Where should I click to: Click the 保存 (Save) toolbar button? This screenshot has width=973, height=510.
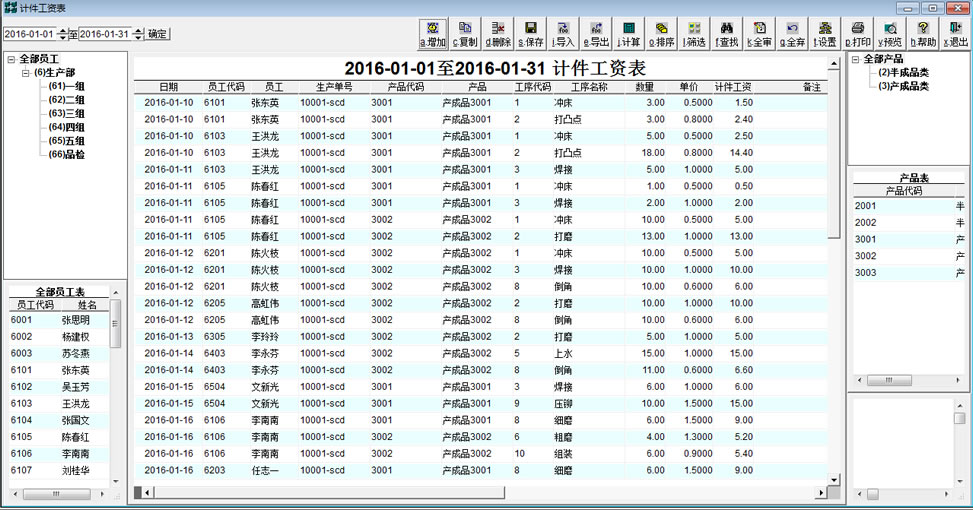[x=531, y=34]
